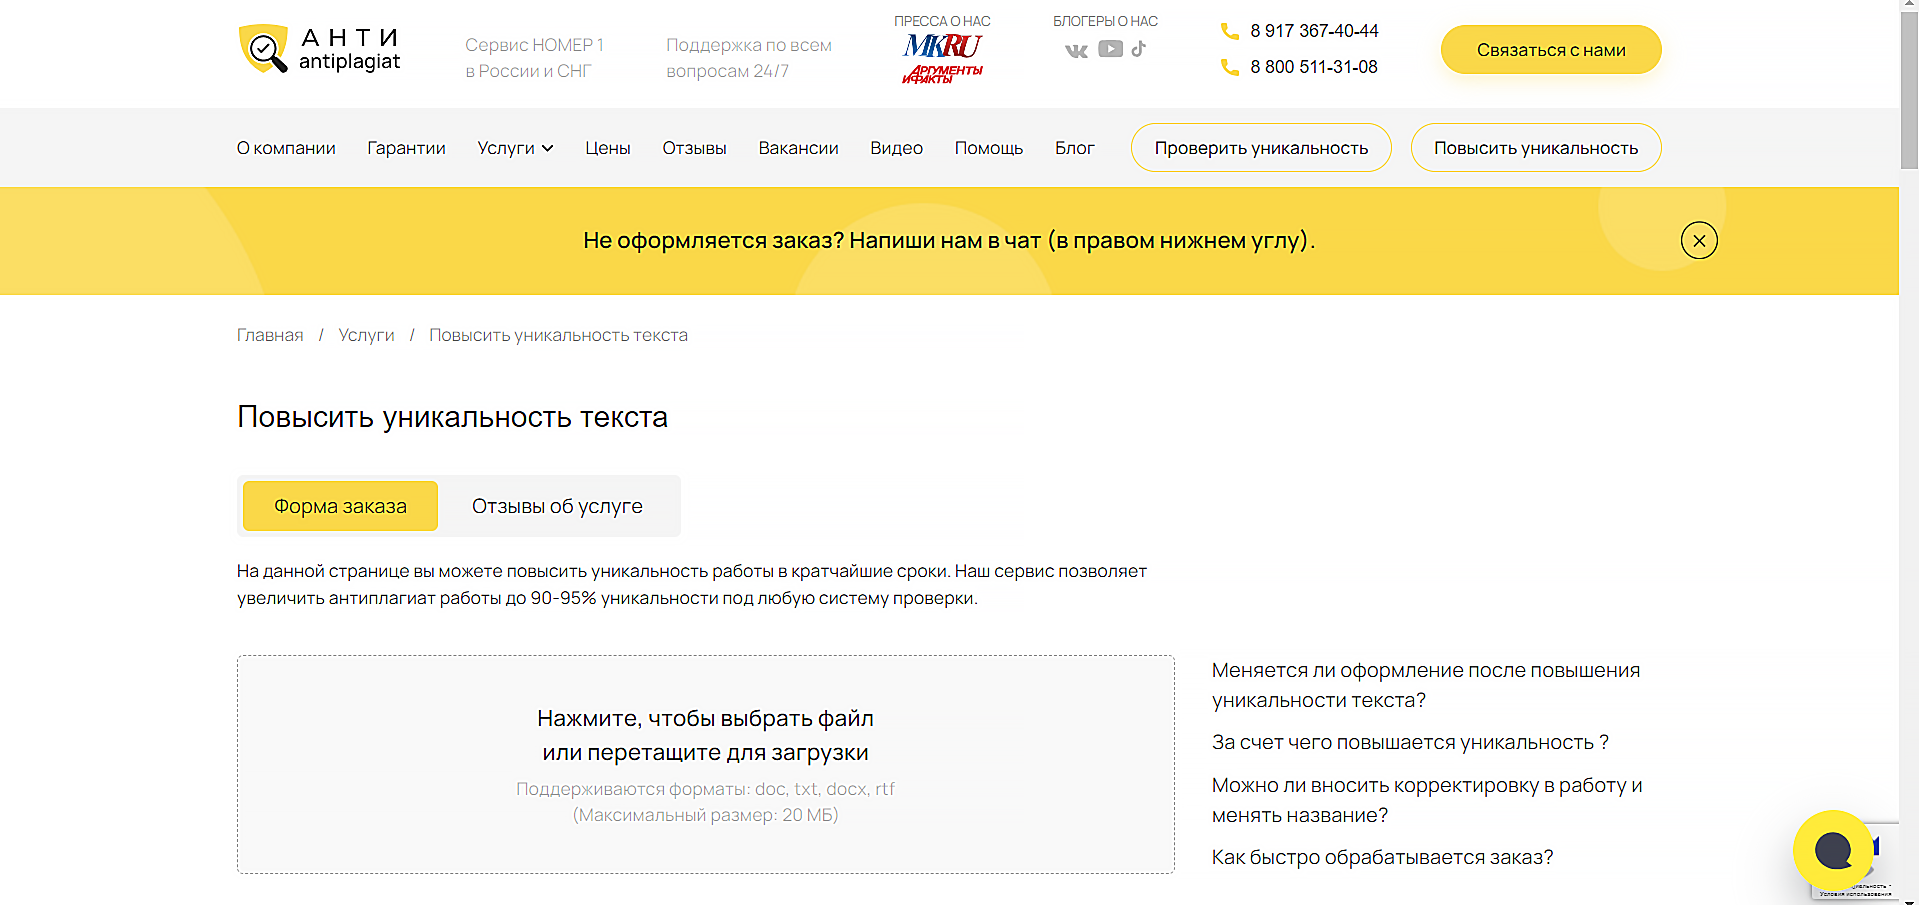
Task: Open the TikTok blogger icon
Action: [1138, 48]
